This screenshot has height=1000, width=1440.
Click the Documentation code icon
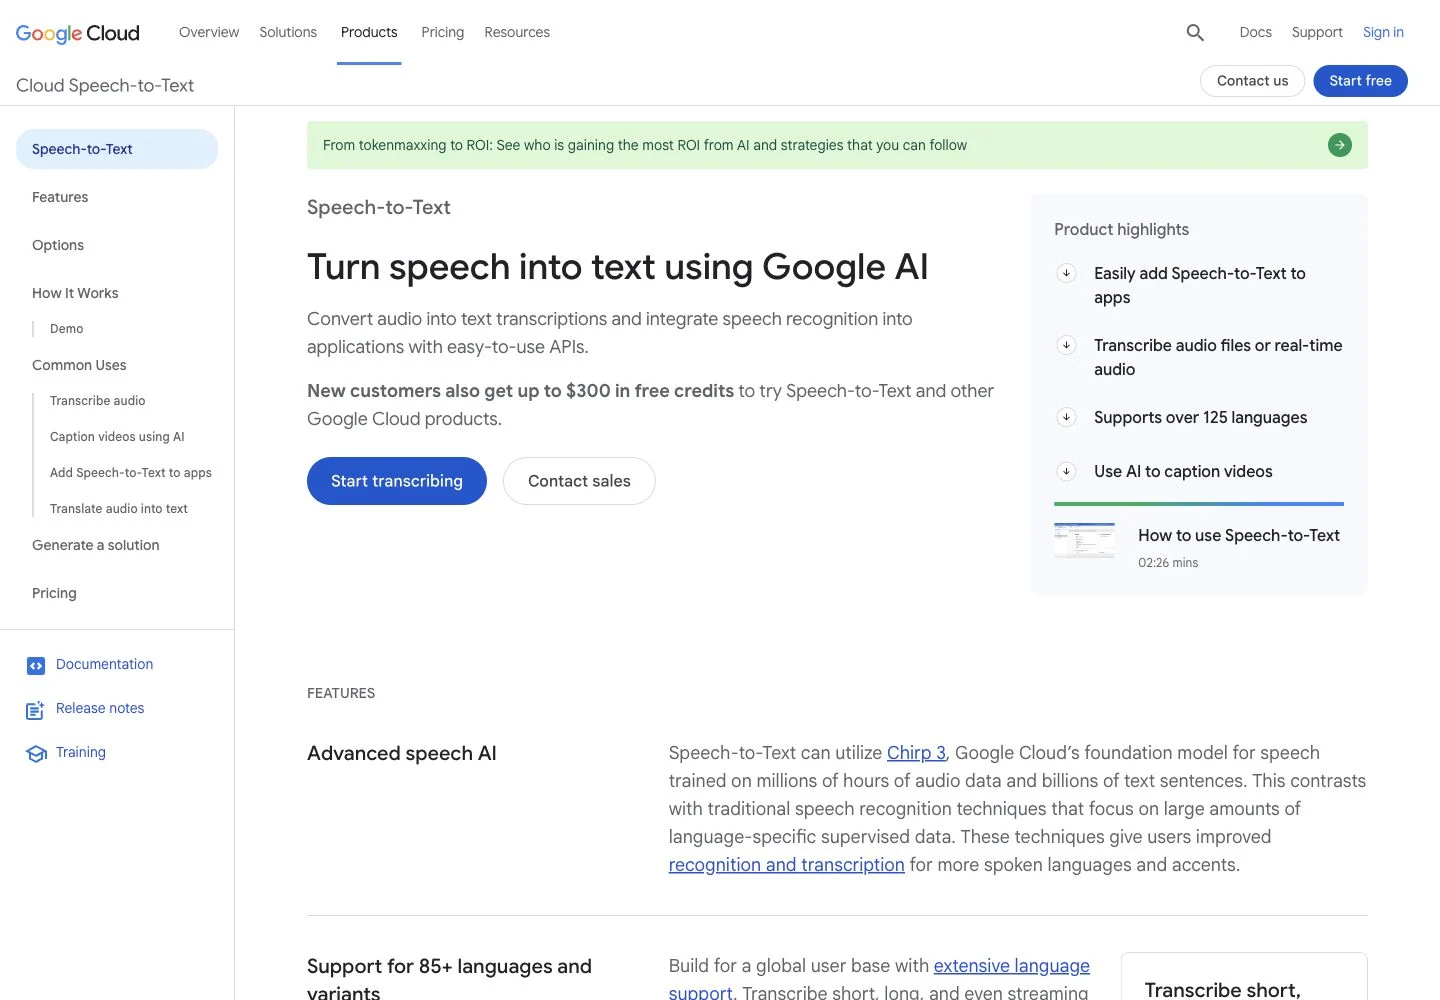pyautogui.click(x=36, y=665)
